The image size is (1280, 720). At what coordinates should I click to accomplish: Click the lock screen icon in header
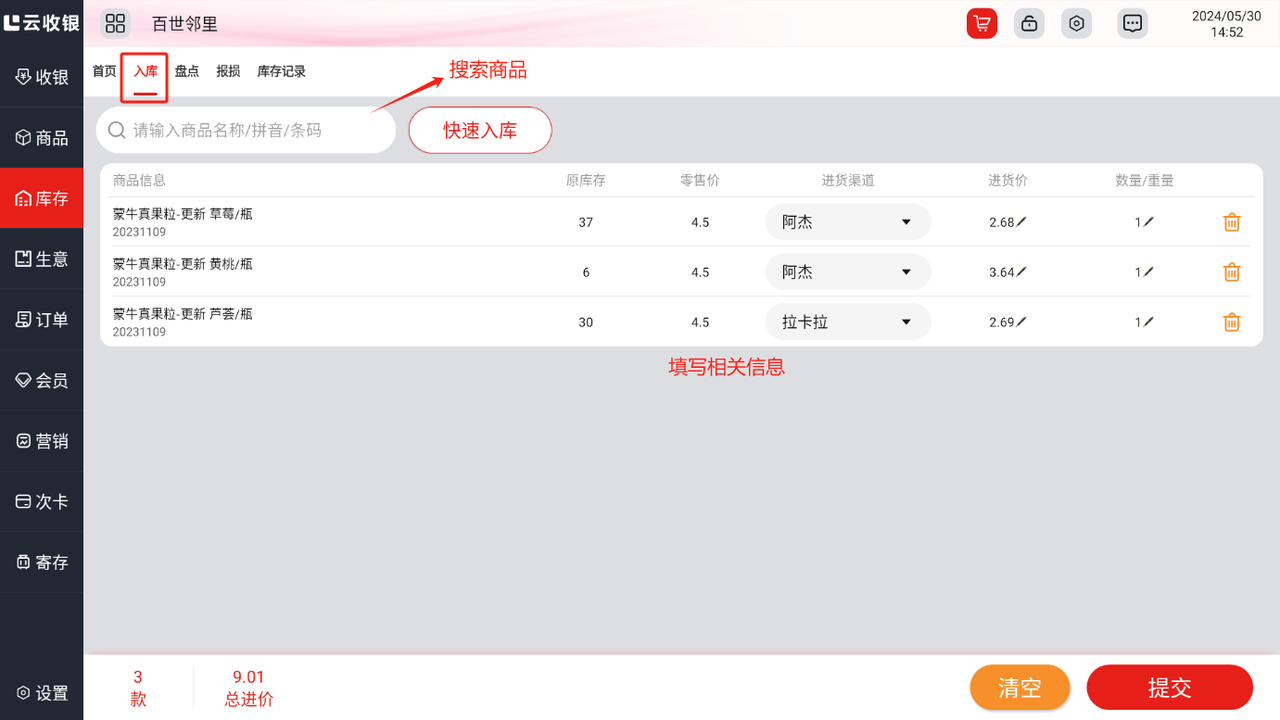1029,24
